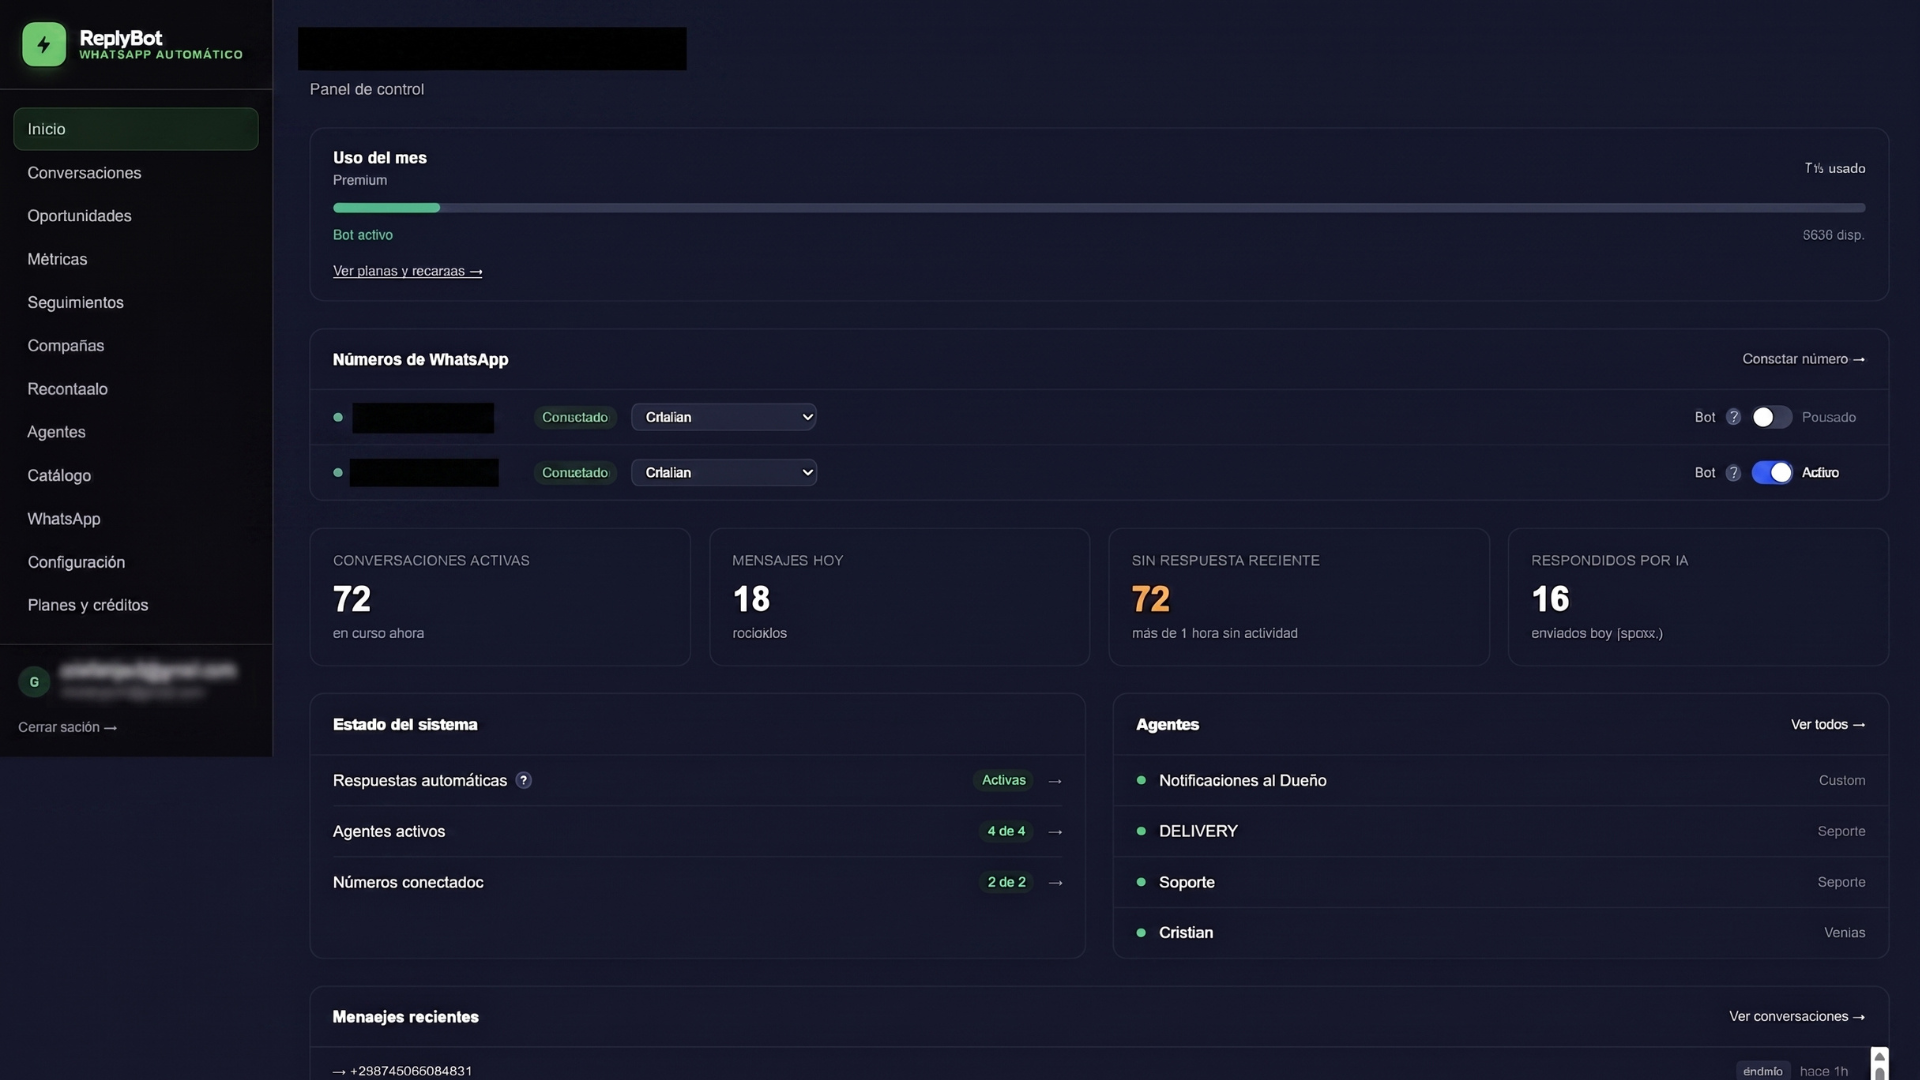The height and width of the screenshot is (1080, 1920).
Task: Open Ver todos agents link
Action: 1827,724
